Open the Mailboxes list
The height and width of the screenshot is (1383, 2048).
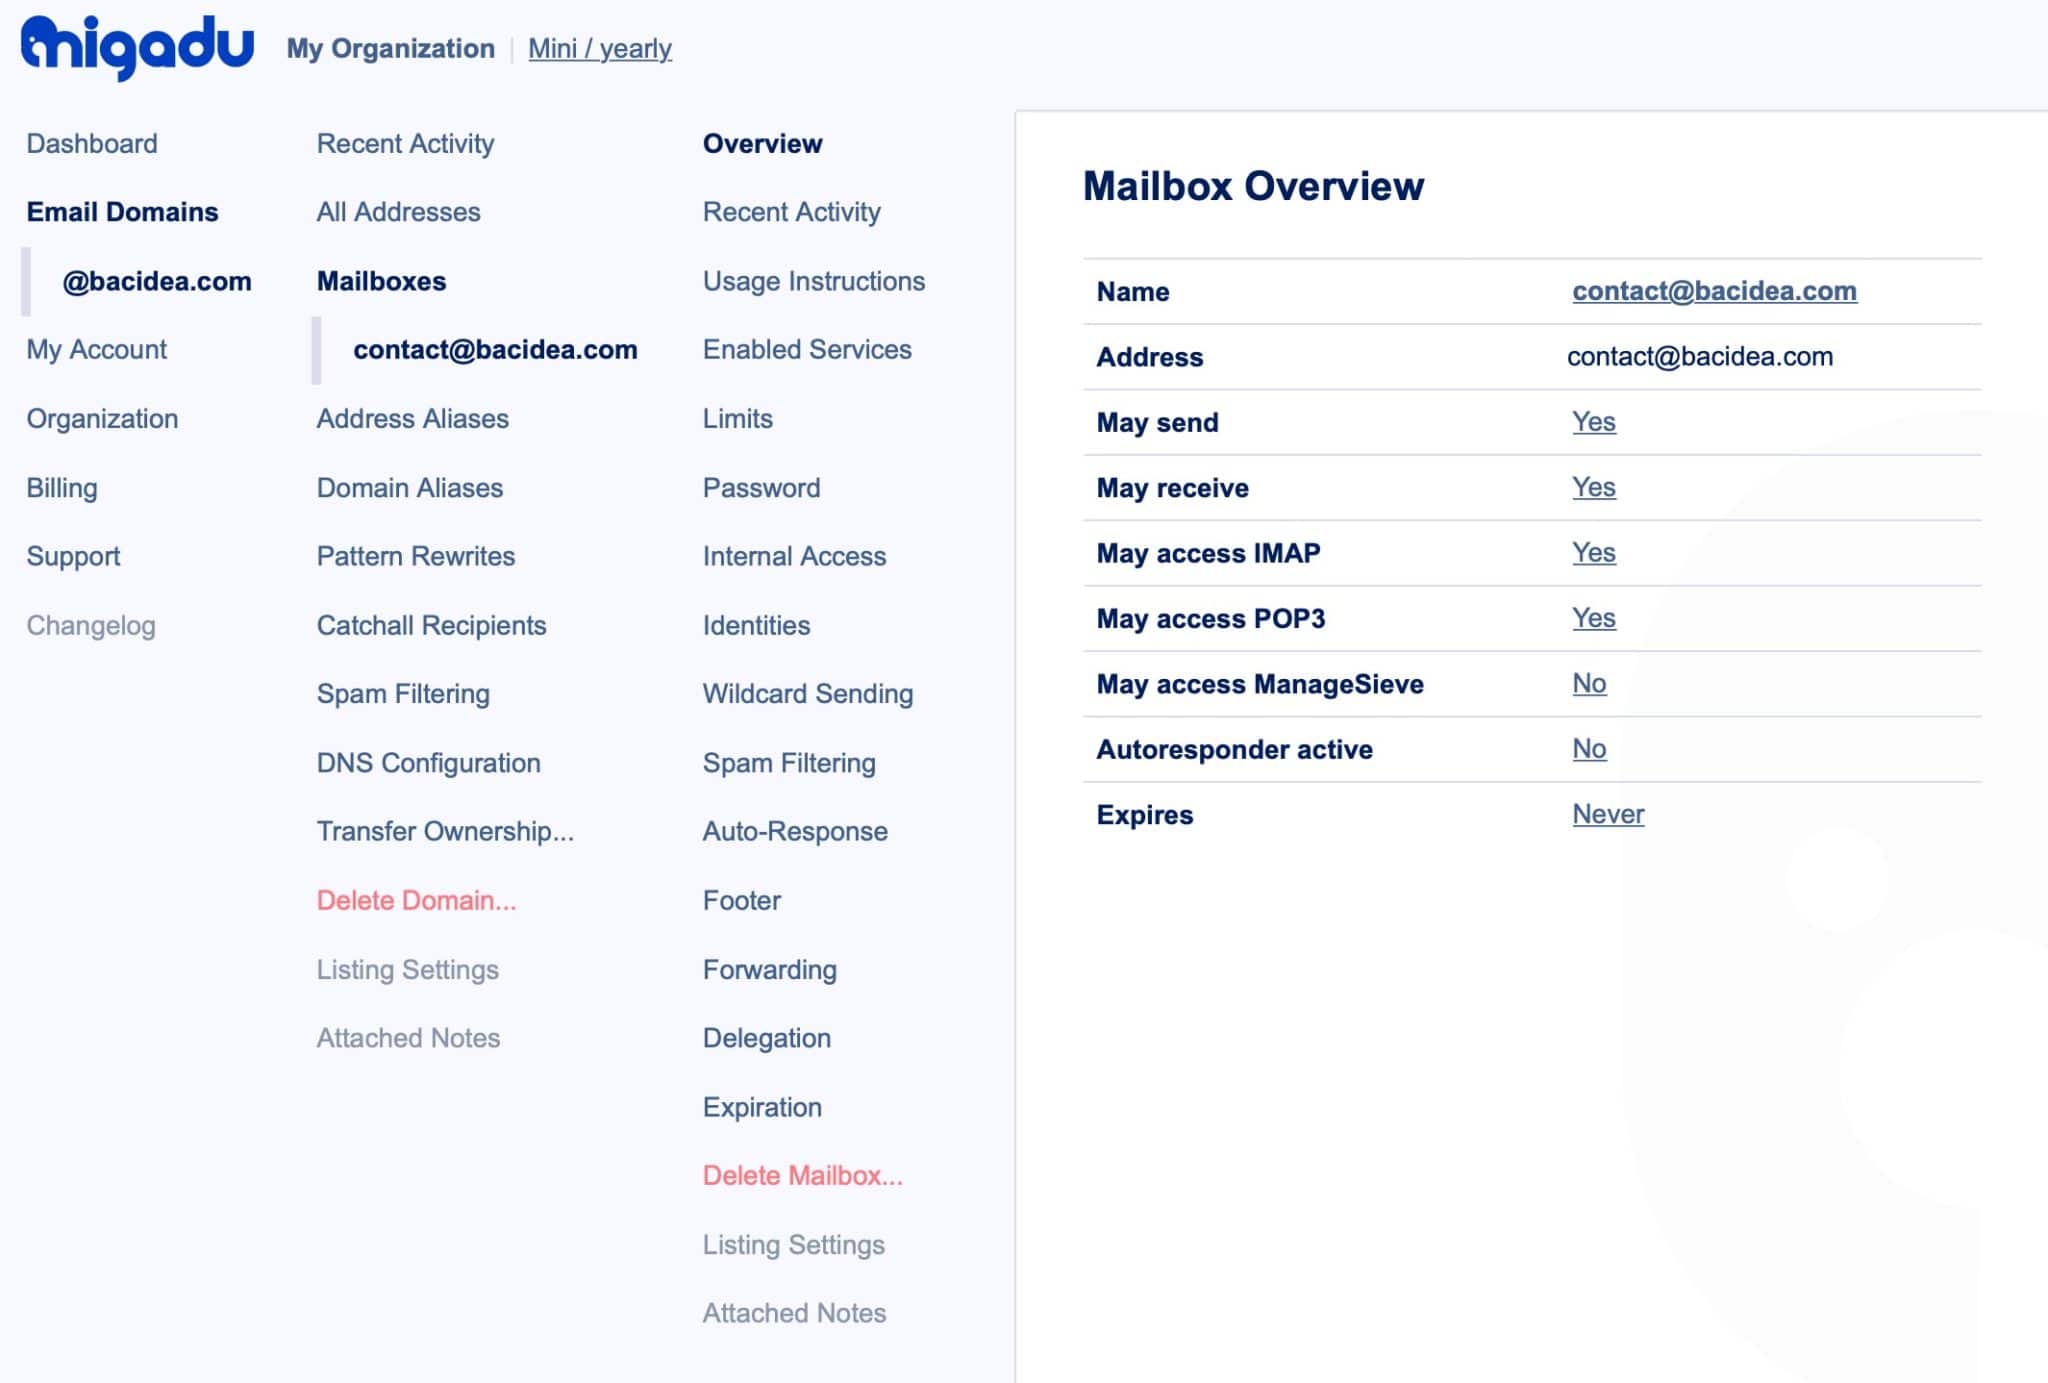pyautogui.click(x=381, y=281)
